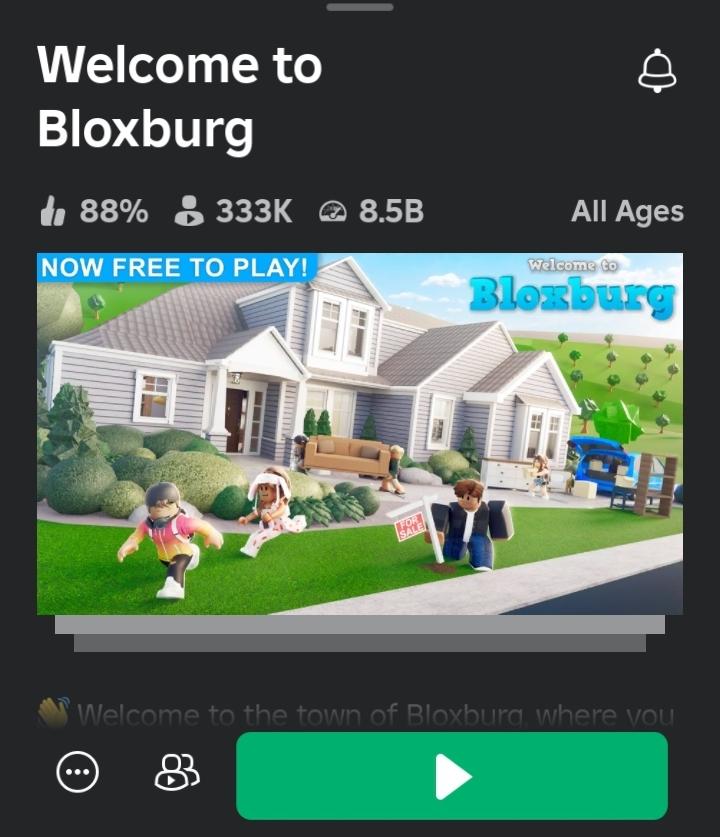Image resolution: width=720 pixels, height=837 pixels.
Task: Tap the 8.5B visits count
Action: click(x=391, y=211)
